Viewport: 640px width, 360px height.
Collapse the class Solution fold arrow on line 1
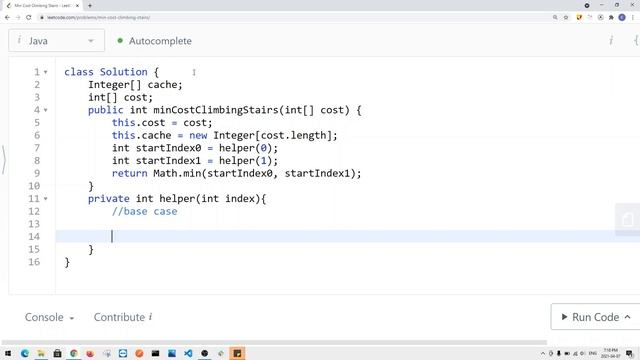(x=46, y=72)
